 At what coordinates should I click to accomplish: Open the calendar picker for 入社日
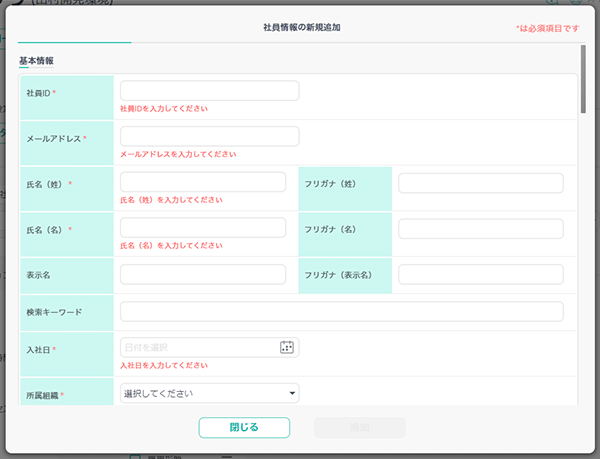click(x=287, y=347)
